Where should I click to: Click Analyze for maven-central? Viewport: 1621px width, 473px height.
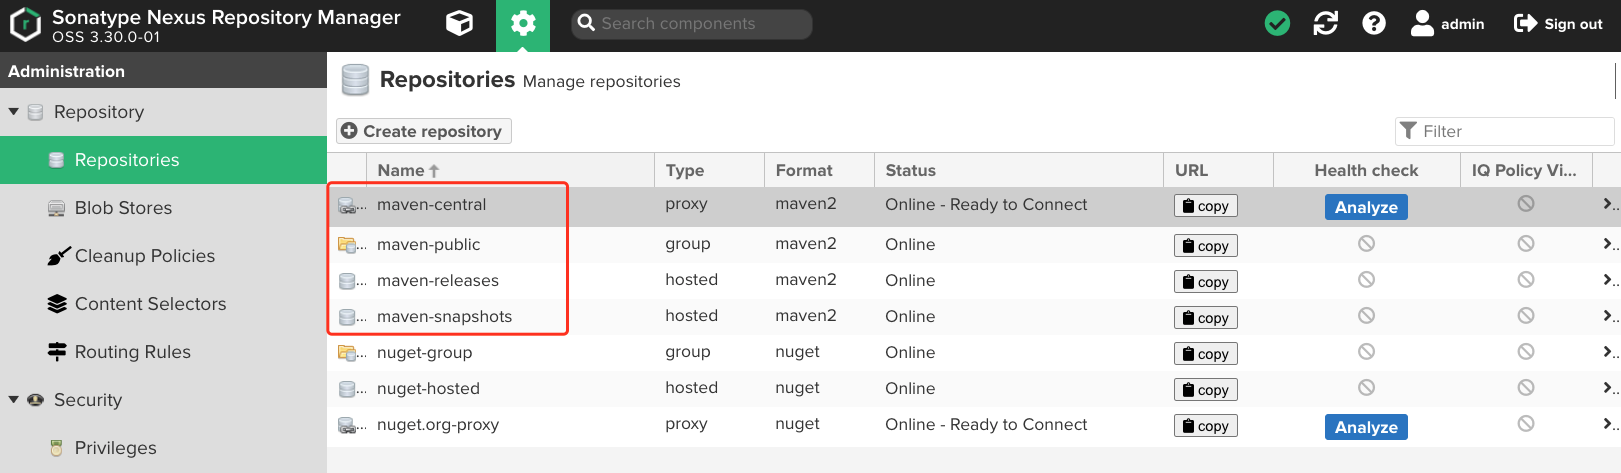[1366, 207]
